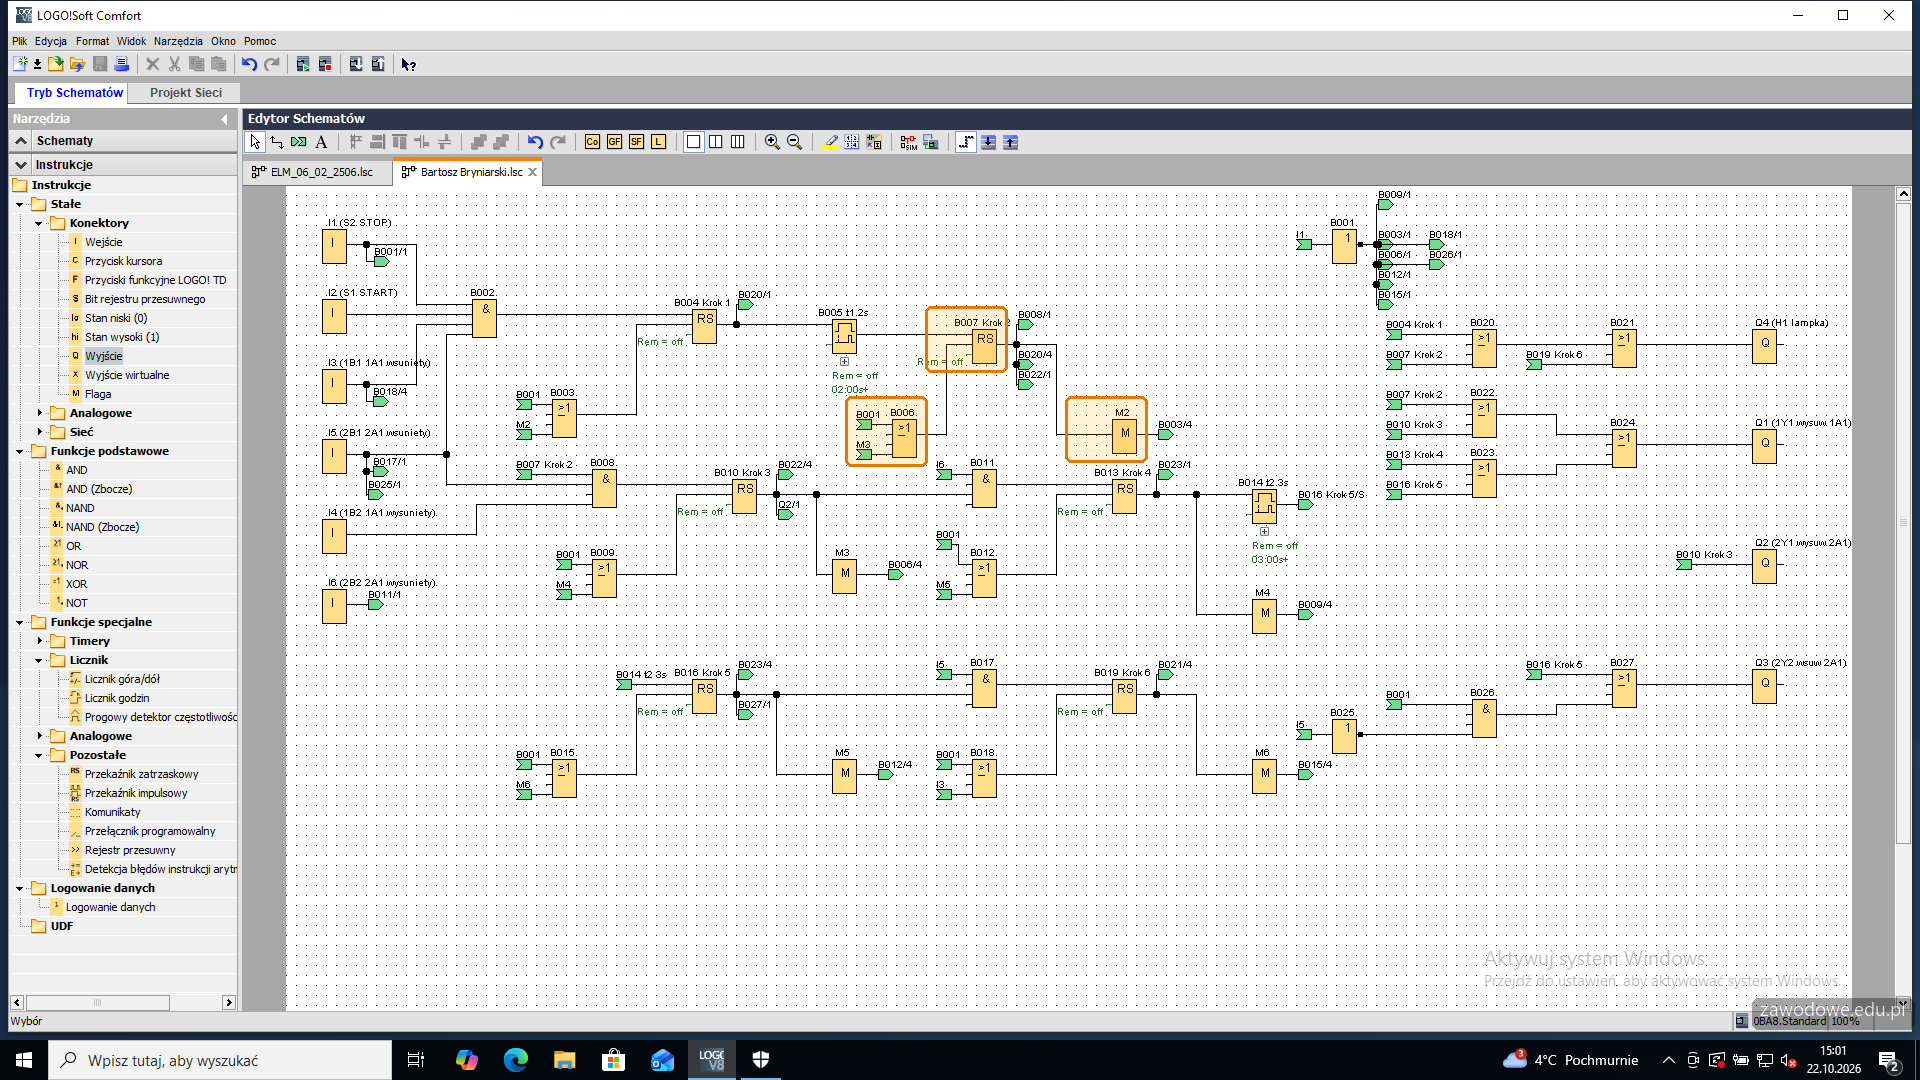Image resolution: width=1920 pixels, height=1080 pixels.
Task: Switch to the Projekt Sieci tab
Action: (186, 93)
